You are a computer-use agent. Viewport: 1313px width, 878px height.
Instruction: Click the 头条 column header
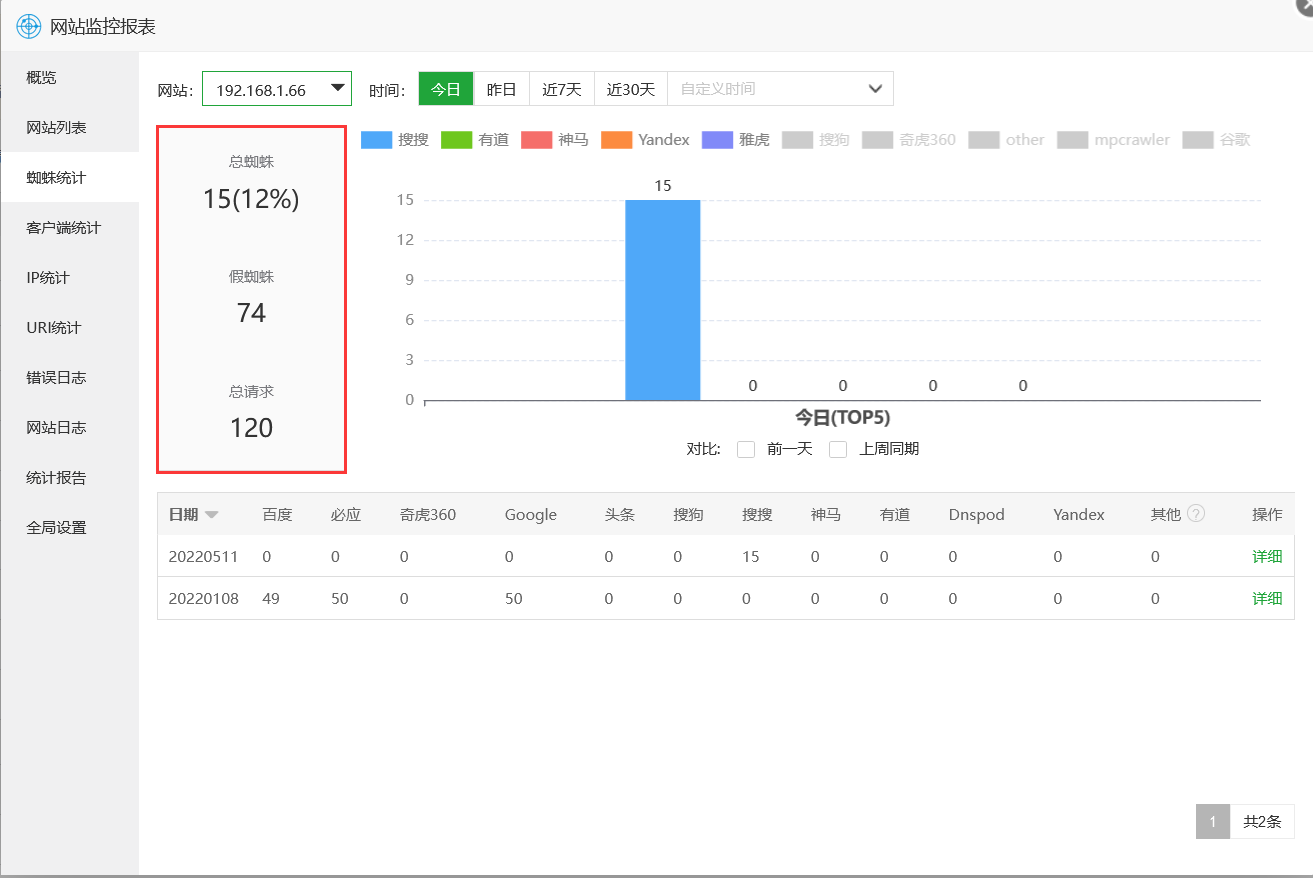(x=620, y=515)
